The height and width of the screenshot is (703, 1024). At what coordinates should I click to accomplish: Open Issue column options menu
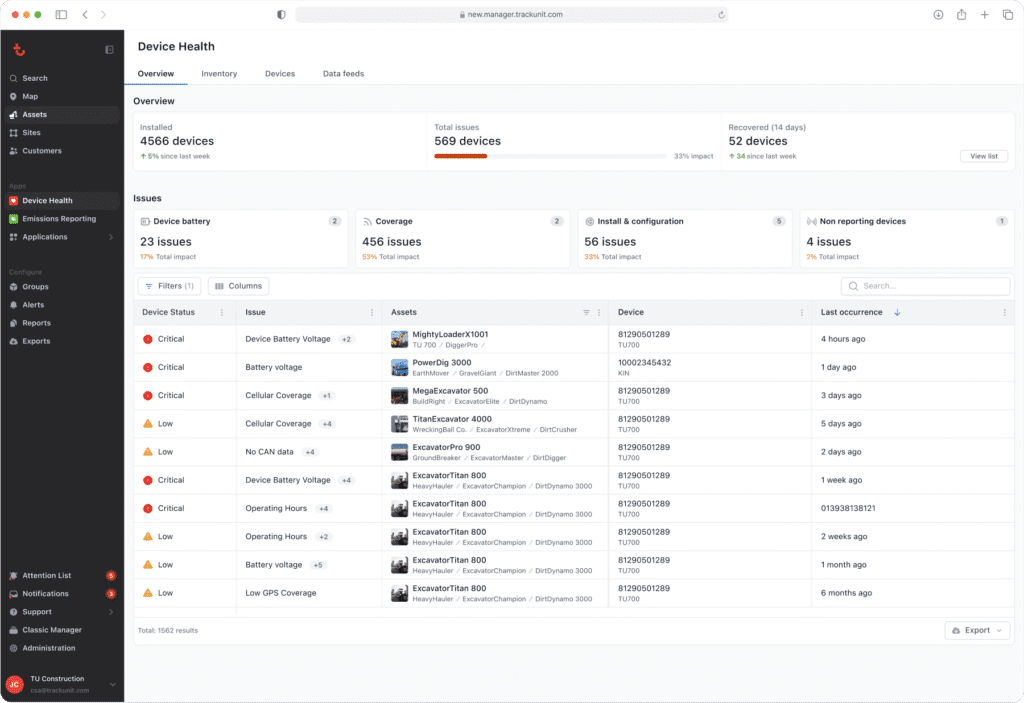372,312
